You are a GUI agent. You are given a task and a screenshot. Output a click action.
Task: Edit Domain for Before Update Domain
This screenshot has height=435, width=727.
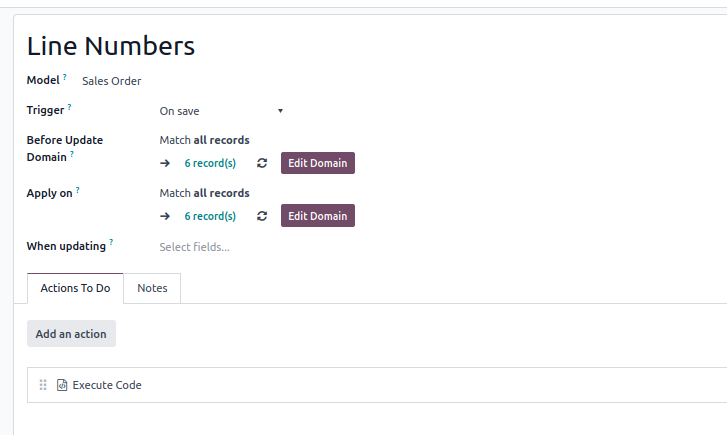pos(318,163)
